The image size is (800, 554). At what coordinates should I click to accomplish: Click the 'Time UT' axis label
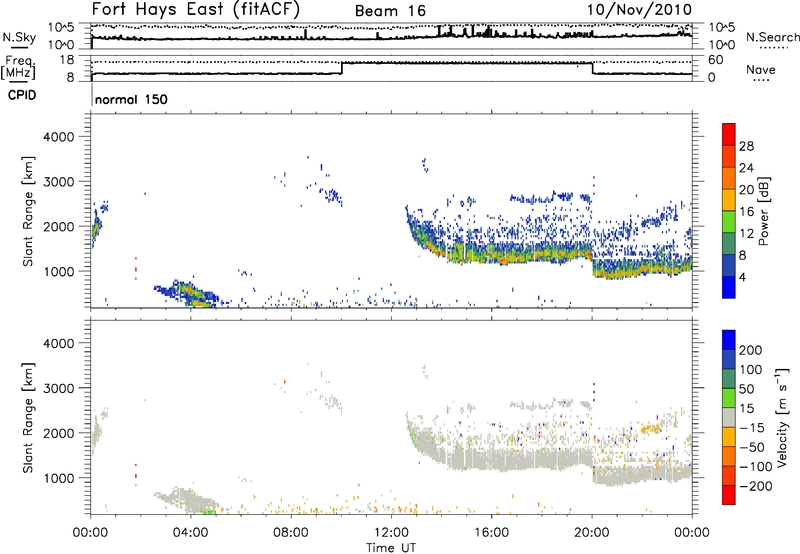tap(391, 548)
